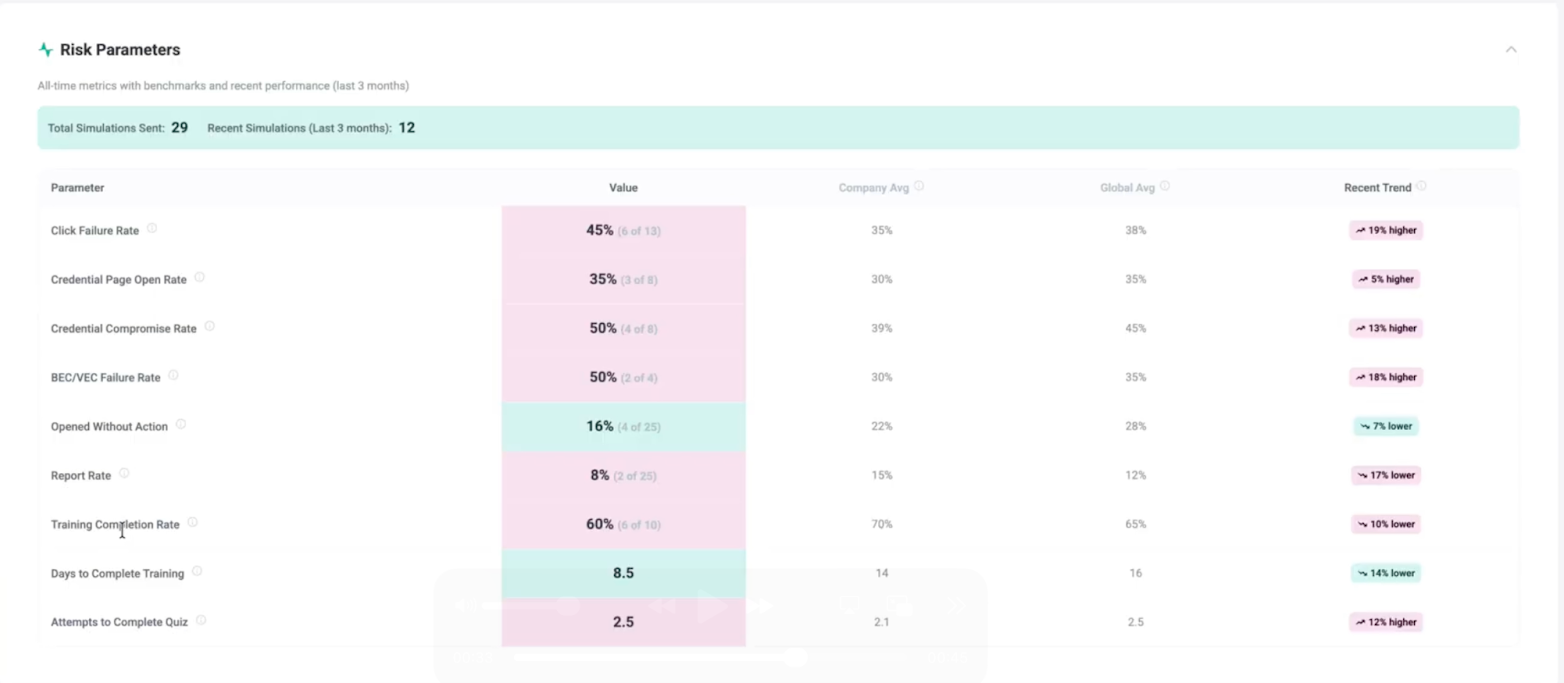
Task: Open info icon beside Click Failure Rate
Action: tap(152, 228)
